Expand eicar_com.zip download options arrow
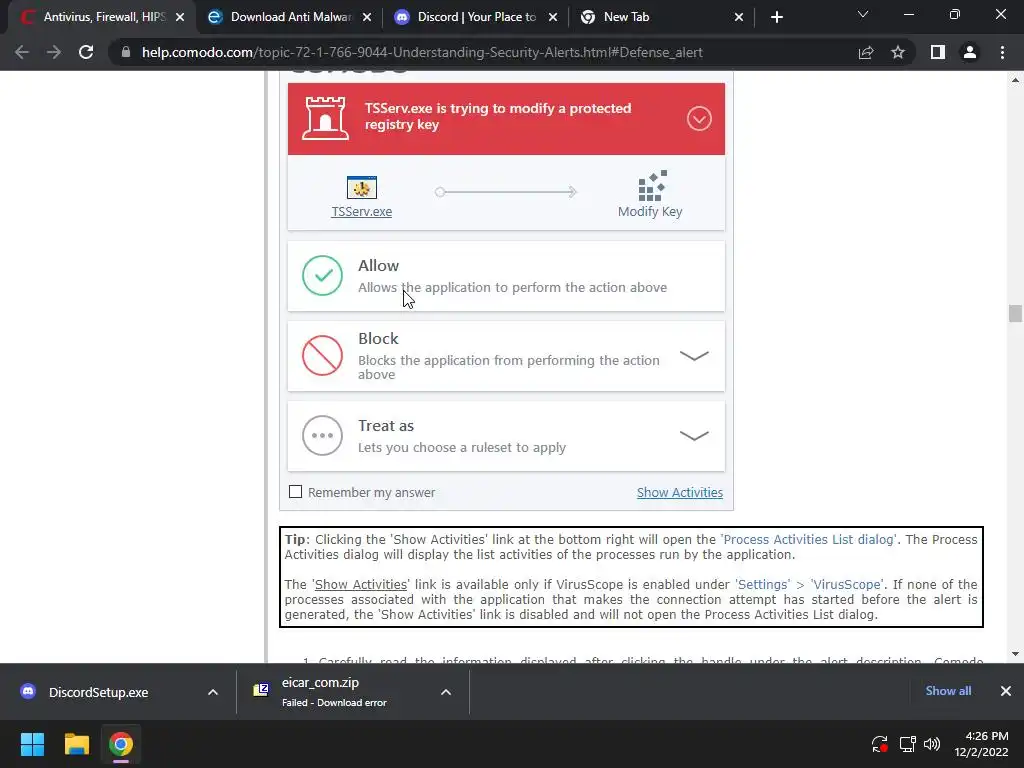 [446, 692]
